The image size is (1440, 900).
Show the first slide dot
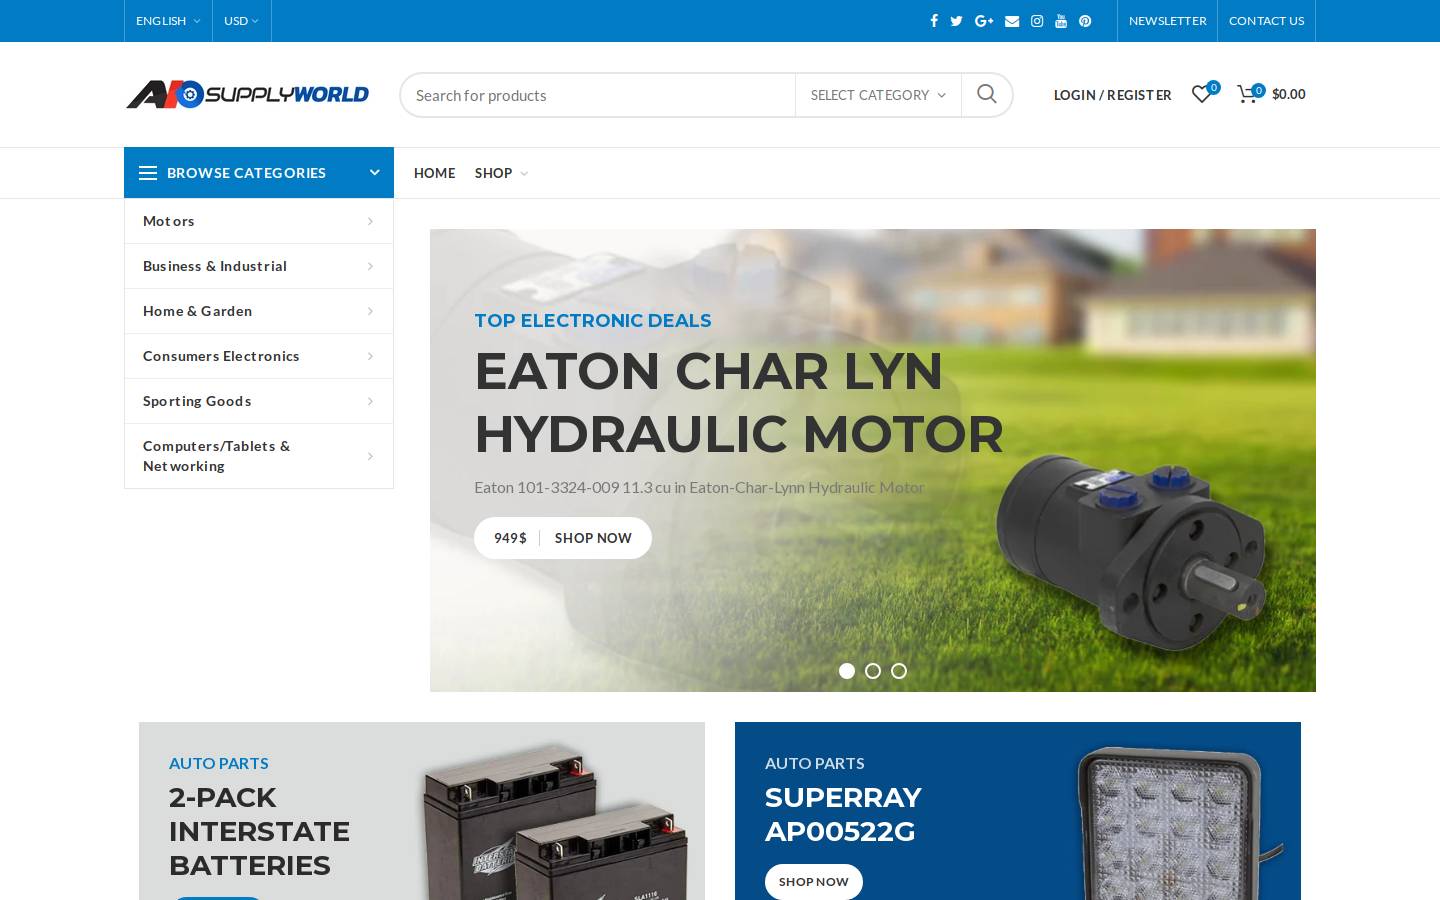tap(847, 671)
